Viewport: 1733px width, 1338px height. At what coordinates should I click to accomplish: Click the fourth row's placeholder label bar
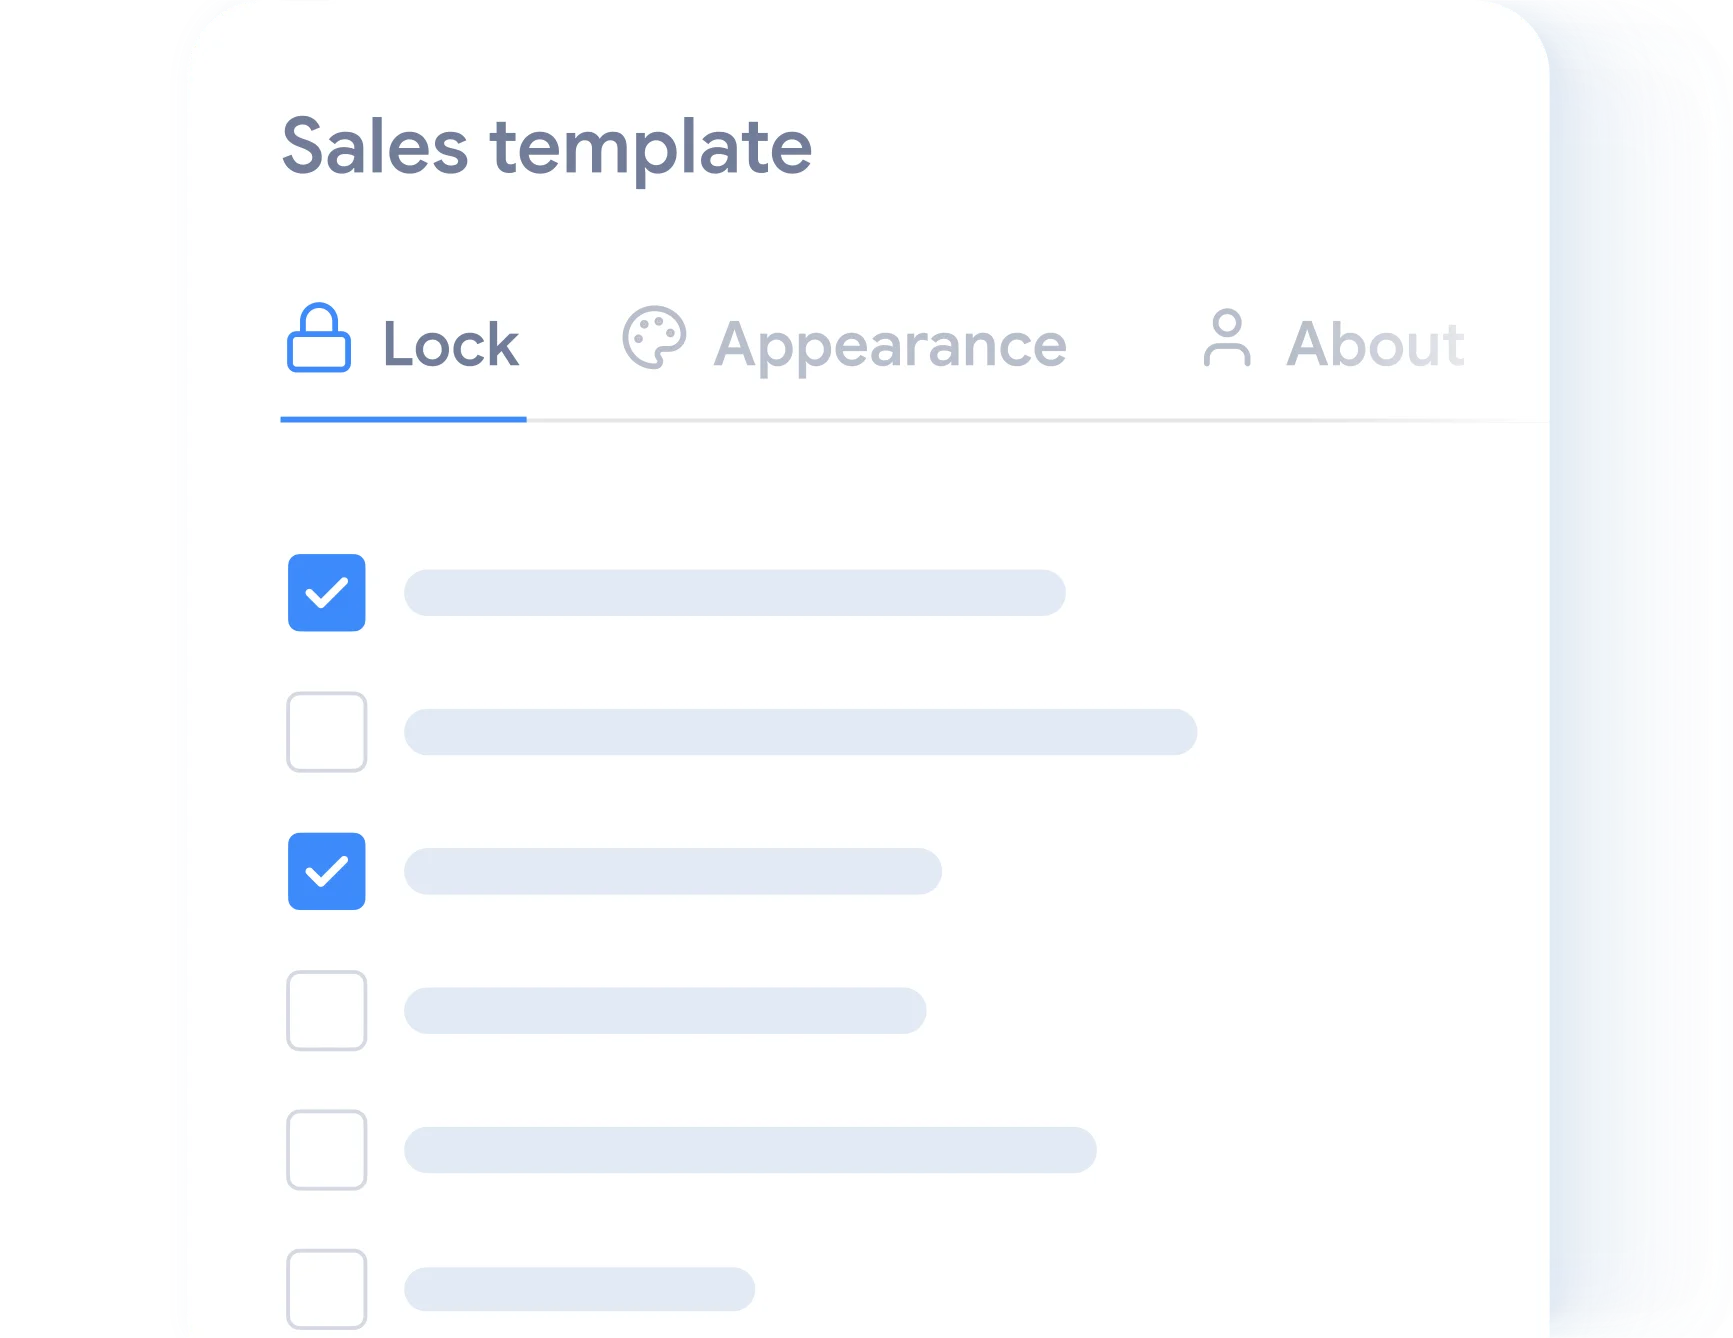click(665, 1010)
